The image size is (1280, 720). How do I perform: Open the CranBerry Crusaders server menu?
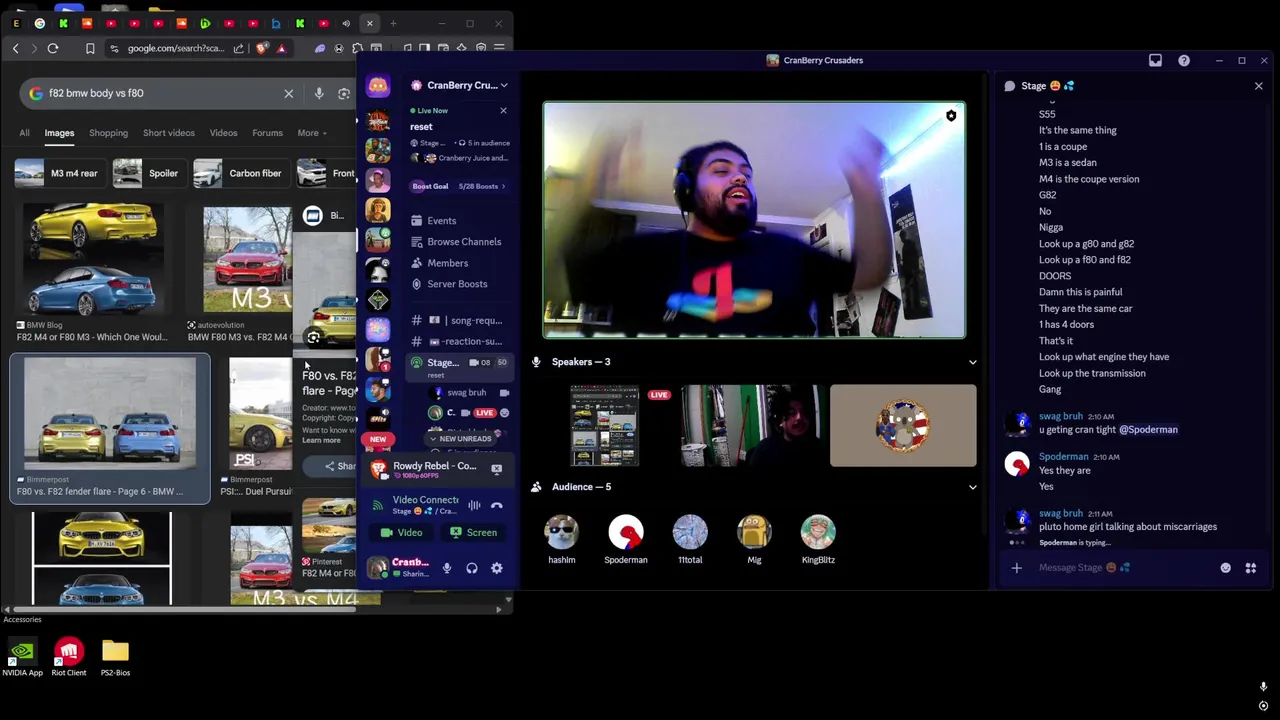[461, 85]
